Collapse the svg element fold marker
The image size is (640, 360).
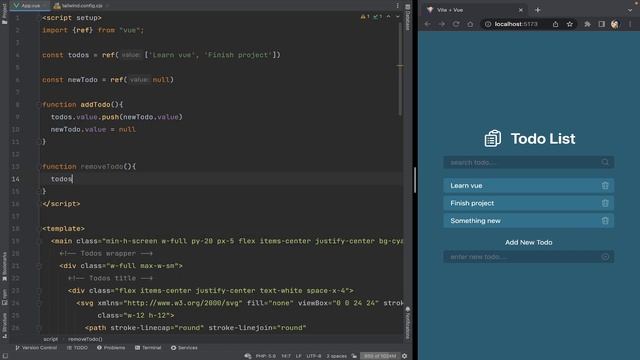click(40, 303)
